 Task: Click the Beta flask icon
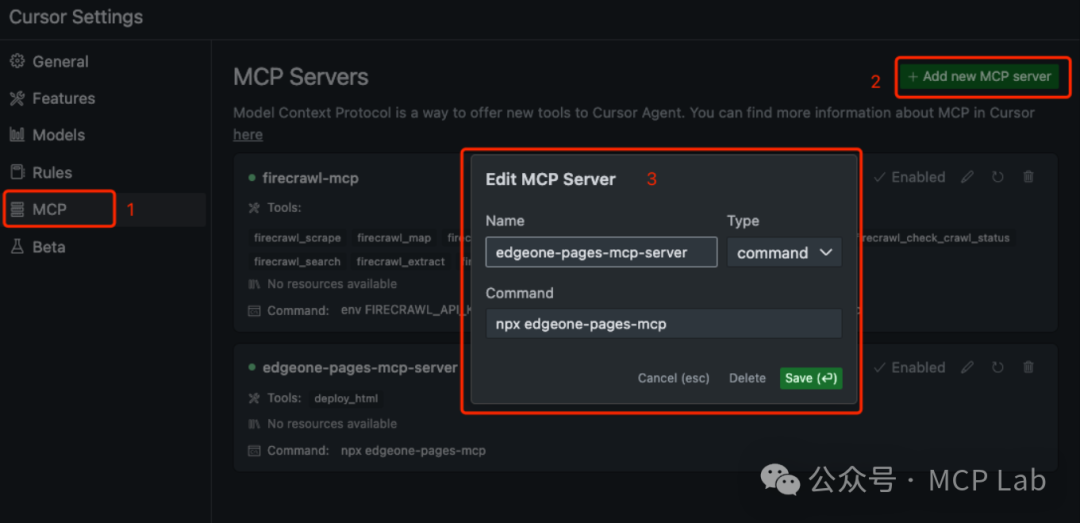17,247
